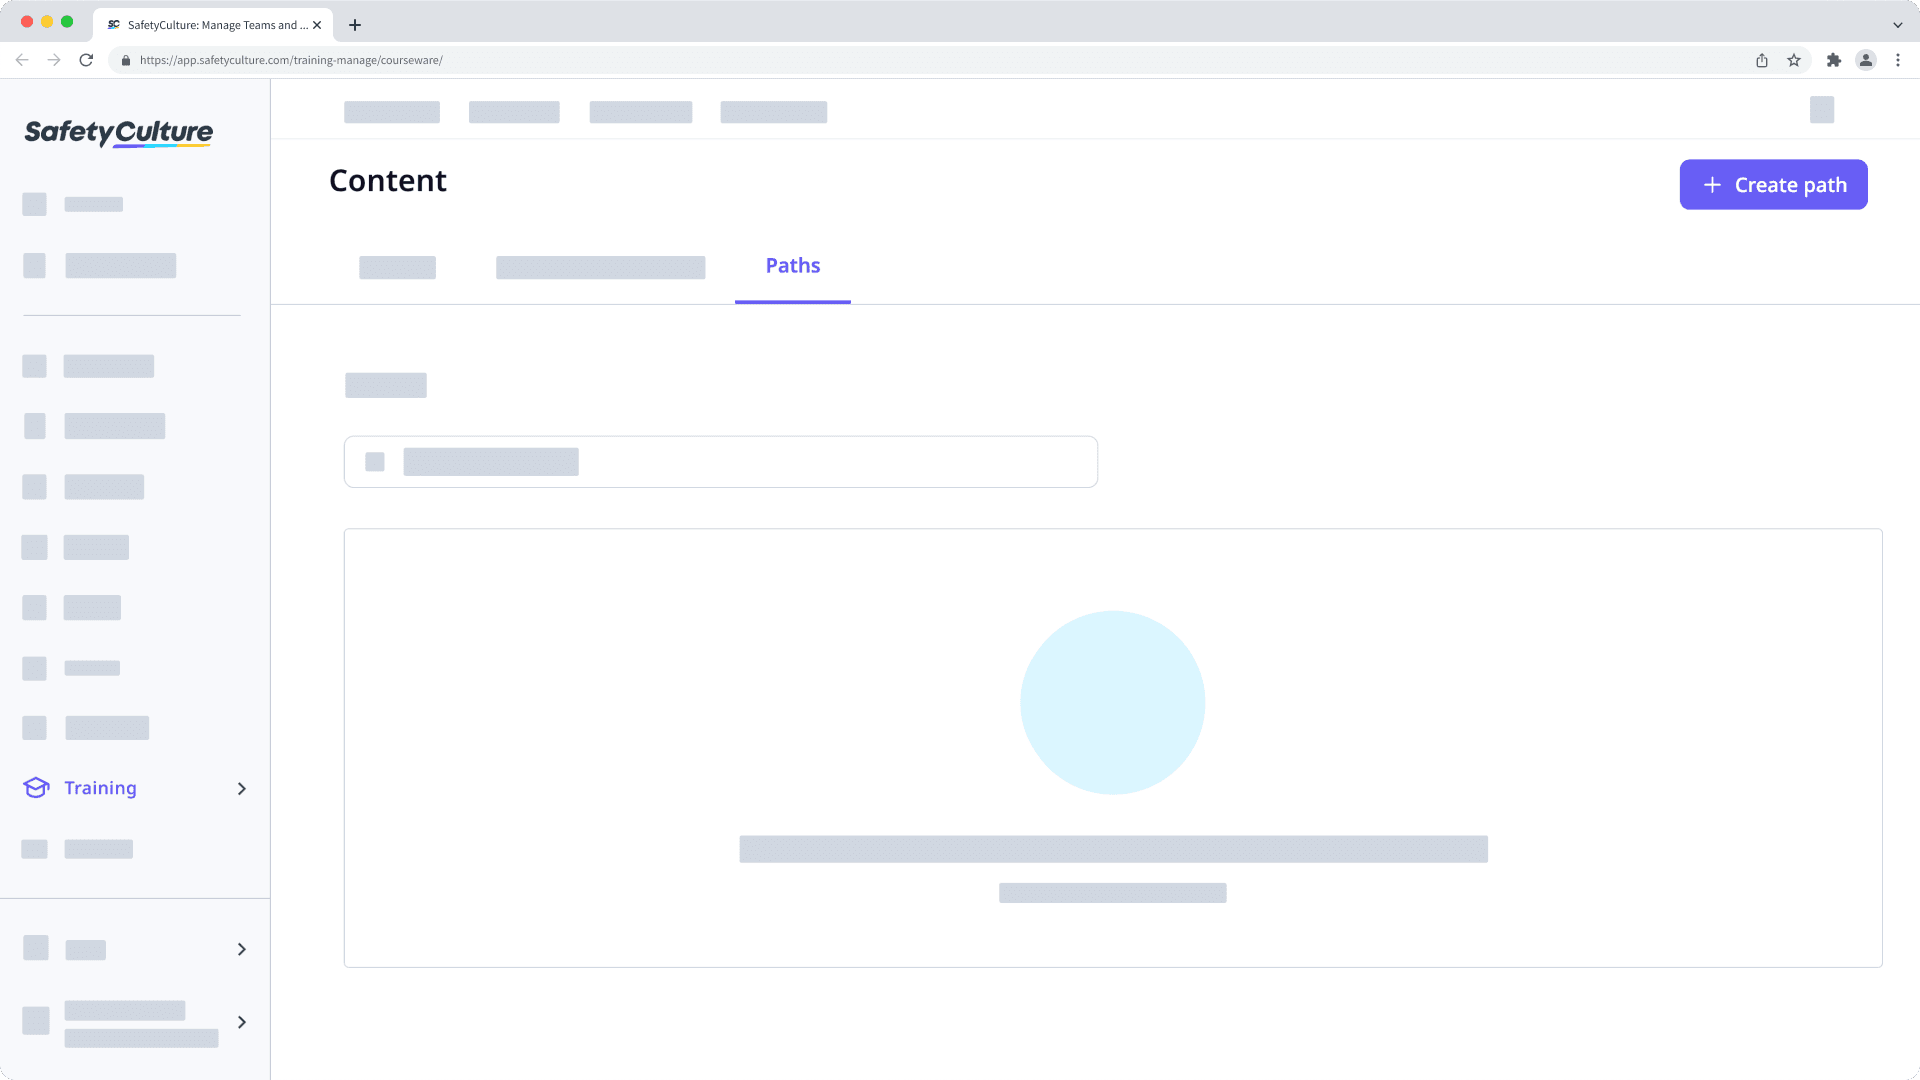This screenshot has height=1080, width=1920.
Task: Click the Create path button
Action: click(1772, 184)
